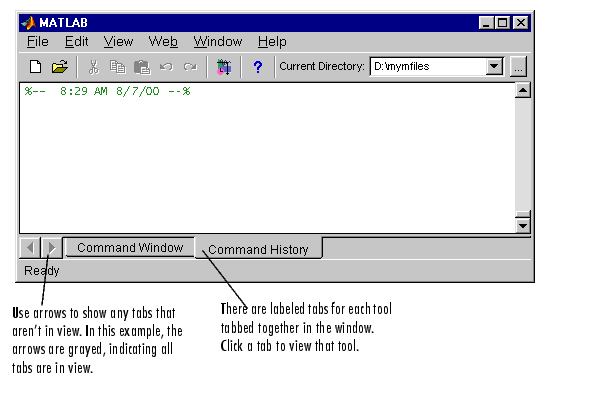Open Simulink library browser icon
Image resolution: width=596 pixels, height=394 pixels.
(224, 67)
